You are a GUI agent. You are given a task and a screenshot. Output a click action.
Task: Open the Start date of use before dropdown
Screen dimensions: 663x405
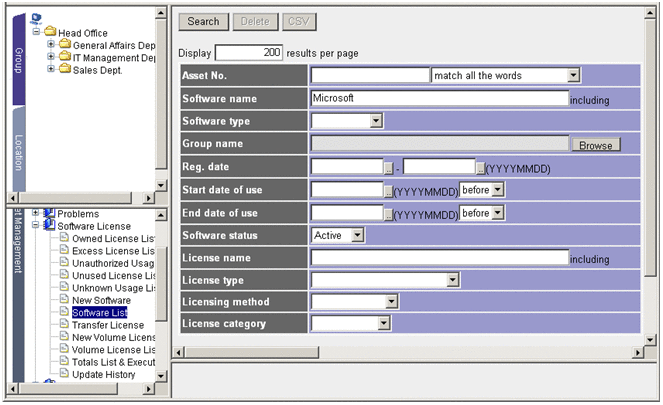click(x=498, y=189)
